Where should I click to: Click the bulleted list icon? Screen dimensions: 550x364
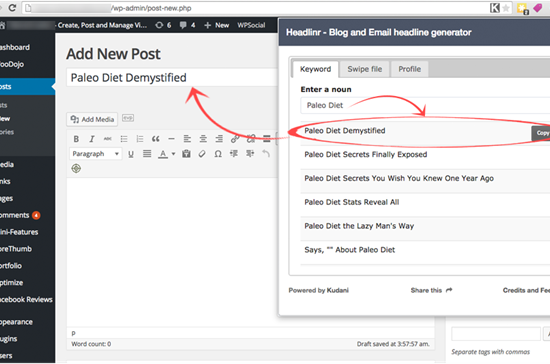[124, 139]
